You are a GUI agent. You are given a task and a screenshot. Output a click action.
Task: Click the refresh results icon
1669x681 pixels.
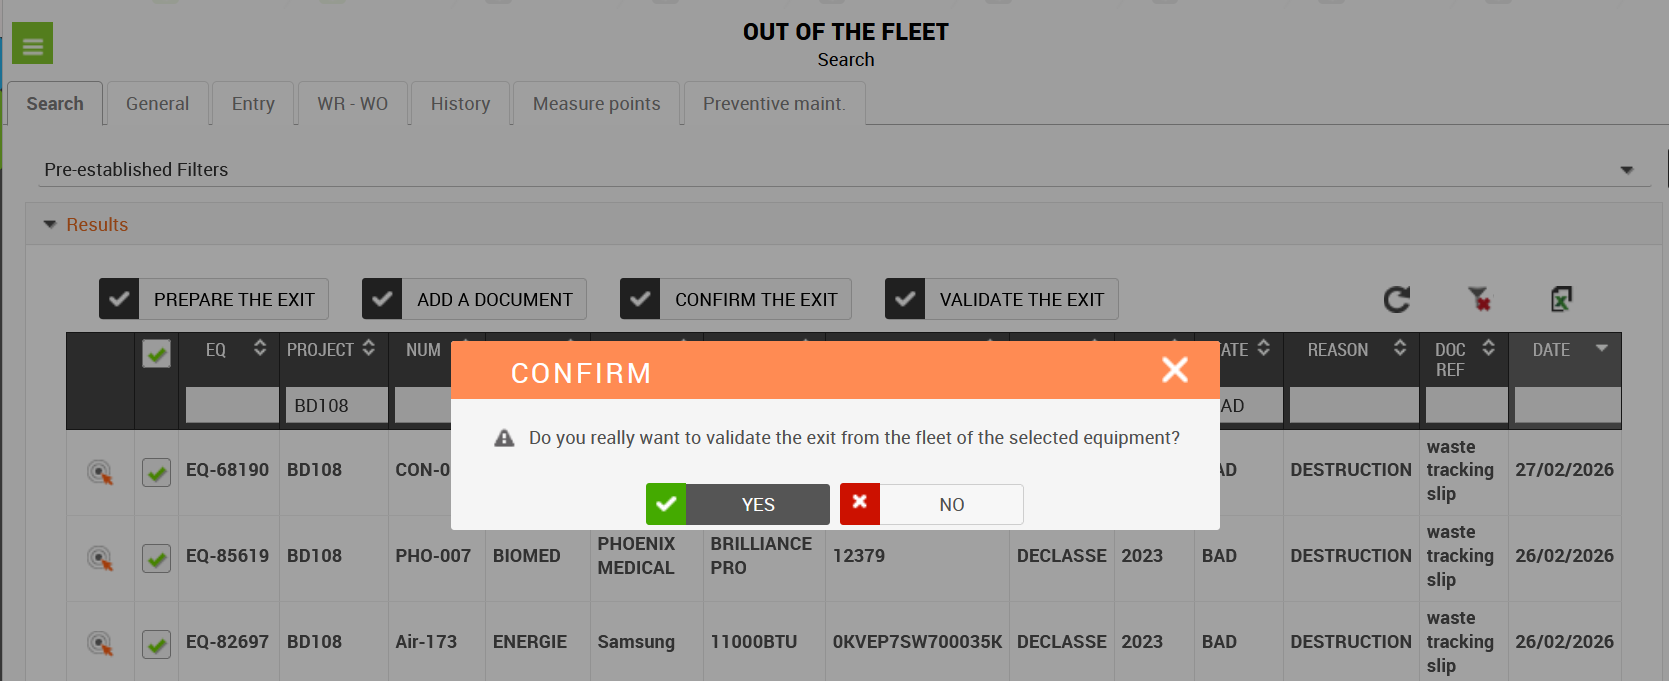tap(1397, 299)
